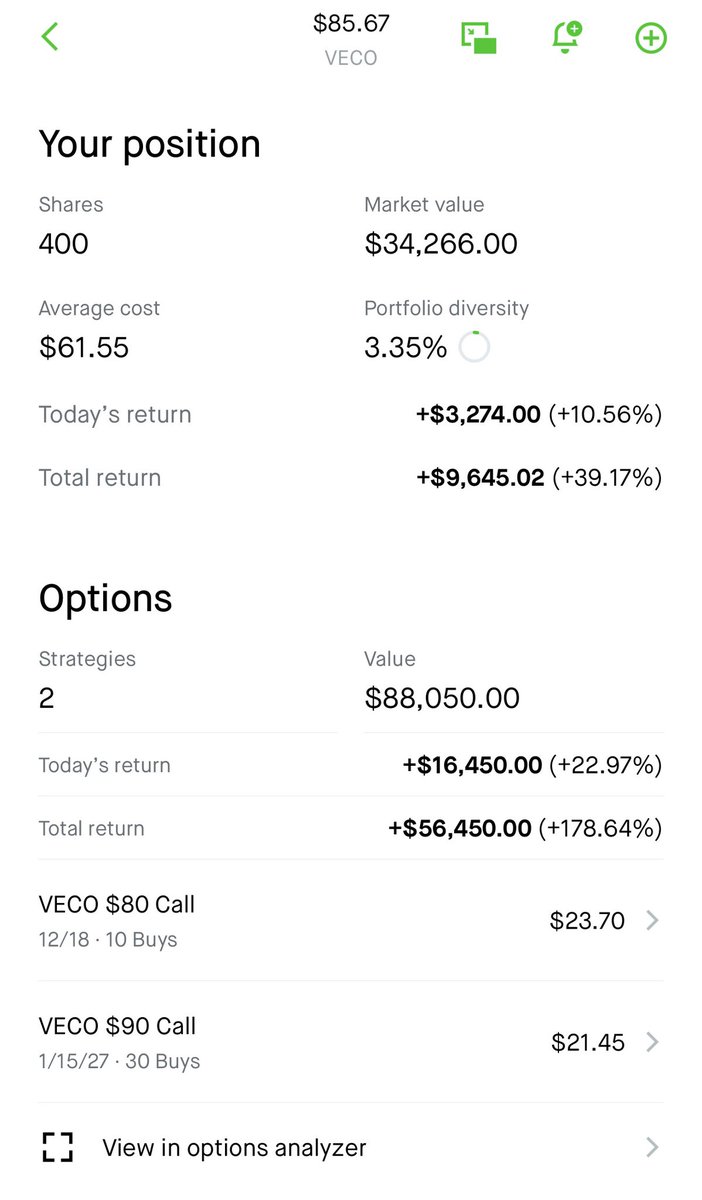This screenshot has height=1200, width=702.
Task: Expand the VECO $80 Call chevron
Action: [x=652, y=920]
